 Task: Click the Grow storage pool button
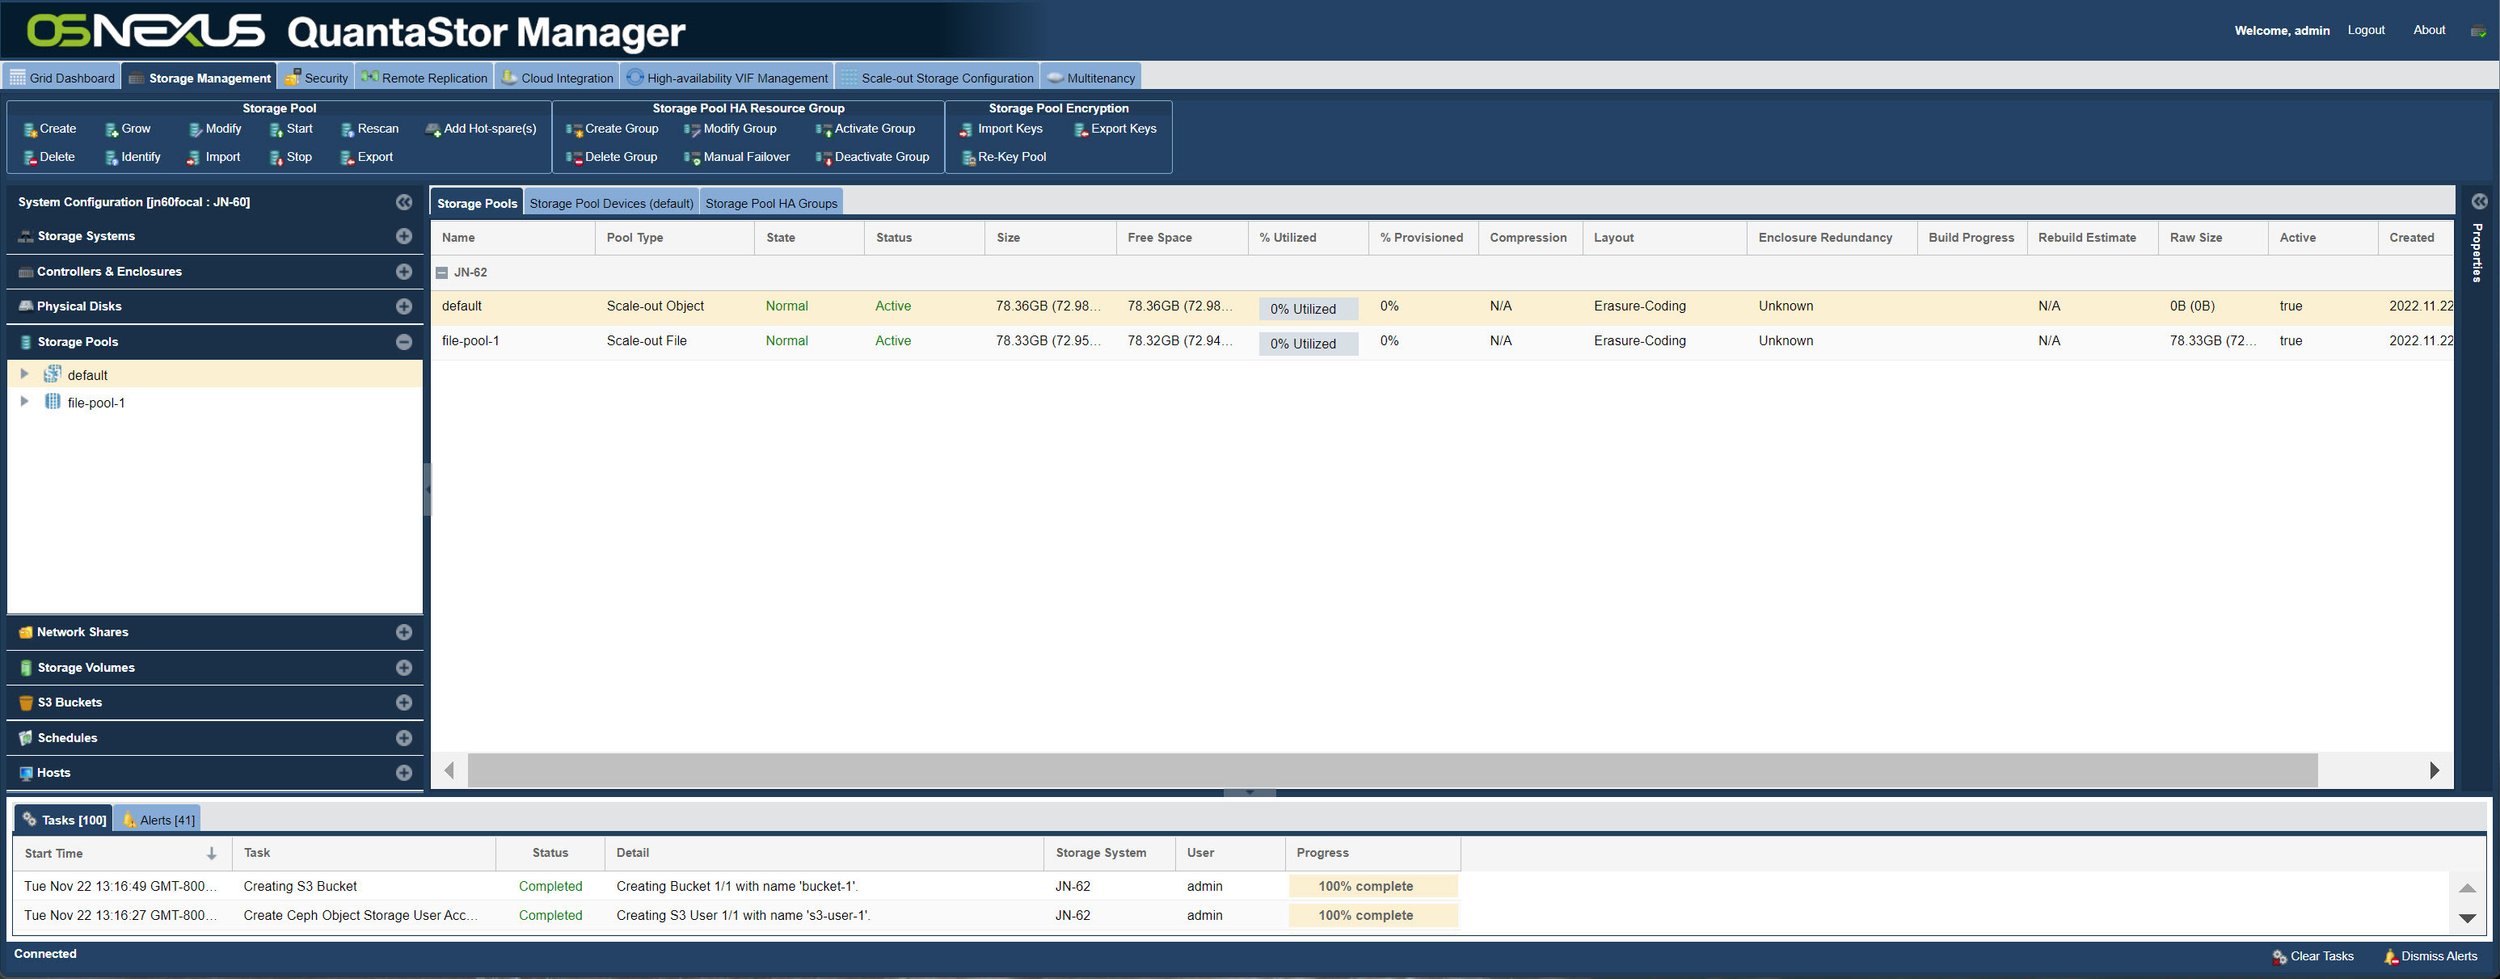tap(127, 129)
